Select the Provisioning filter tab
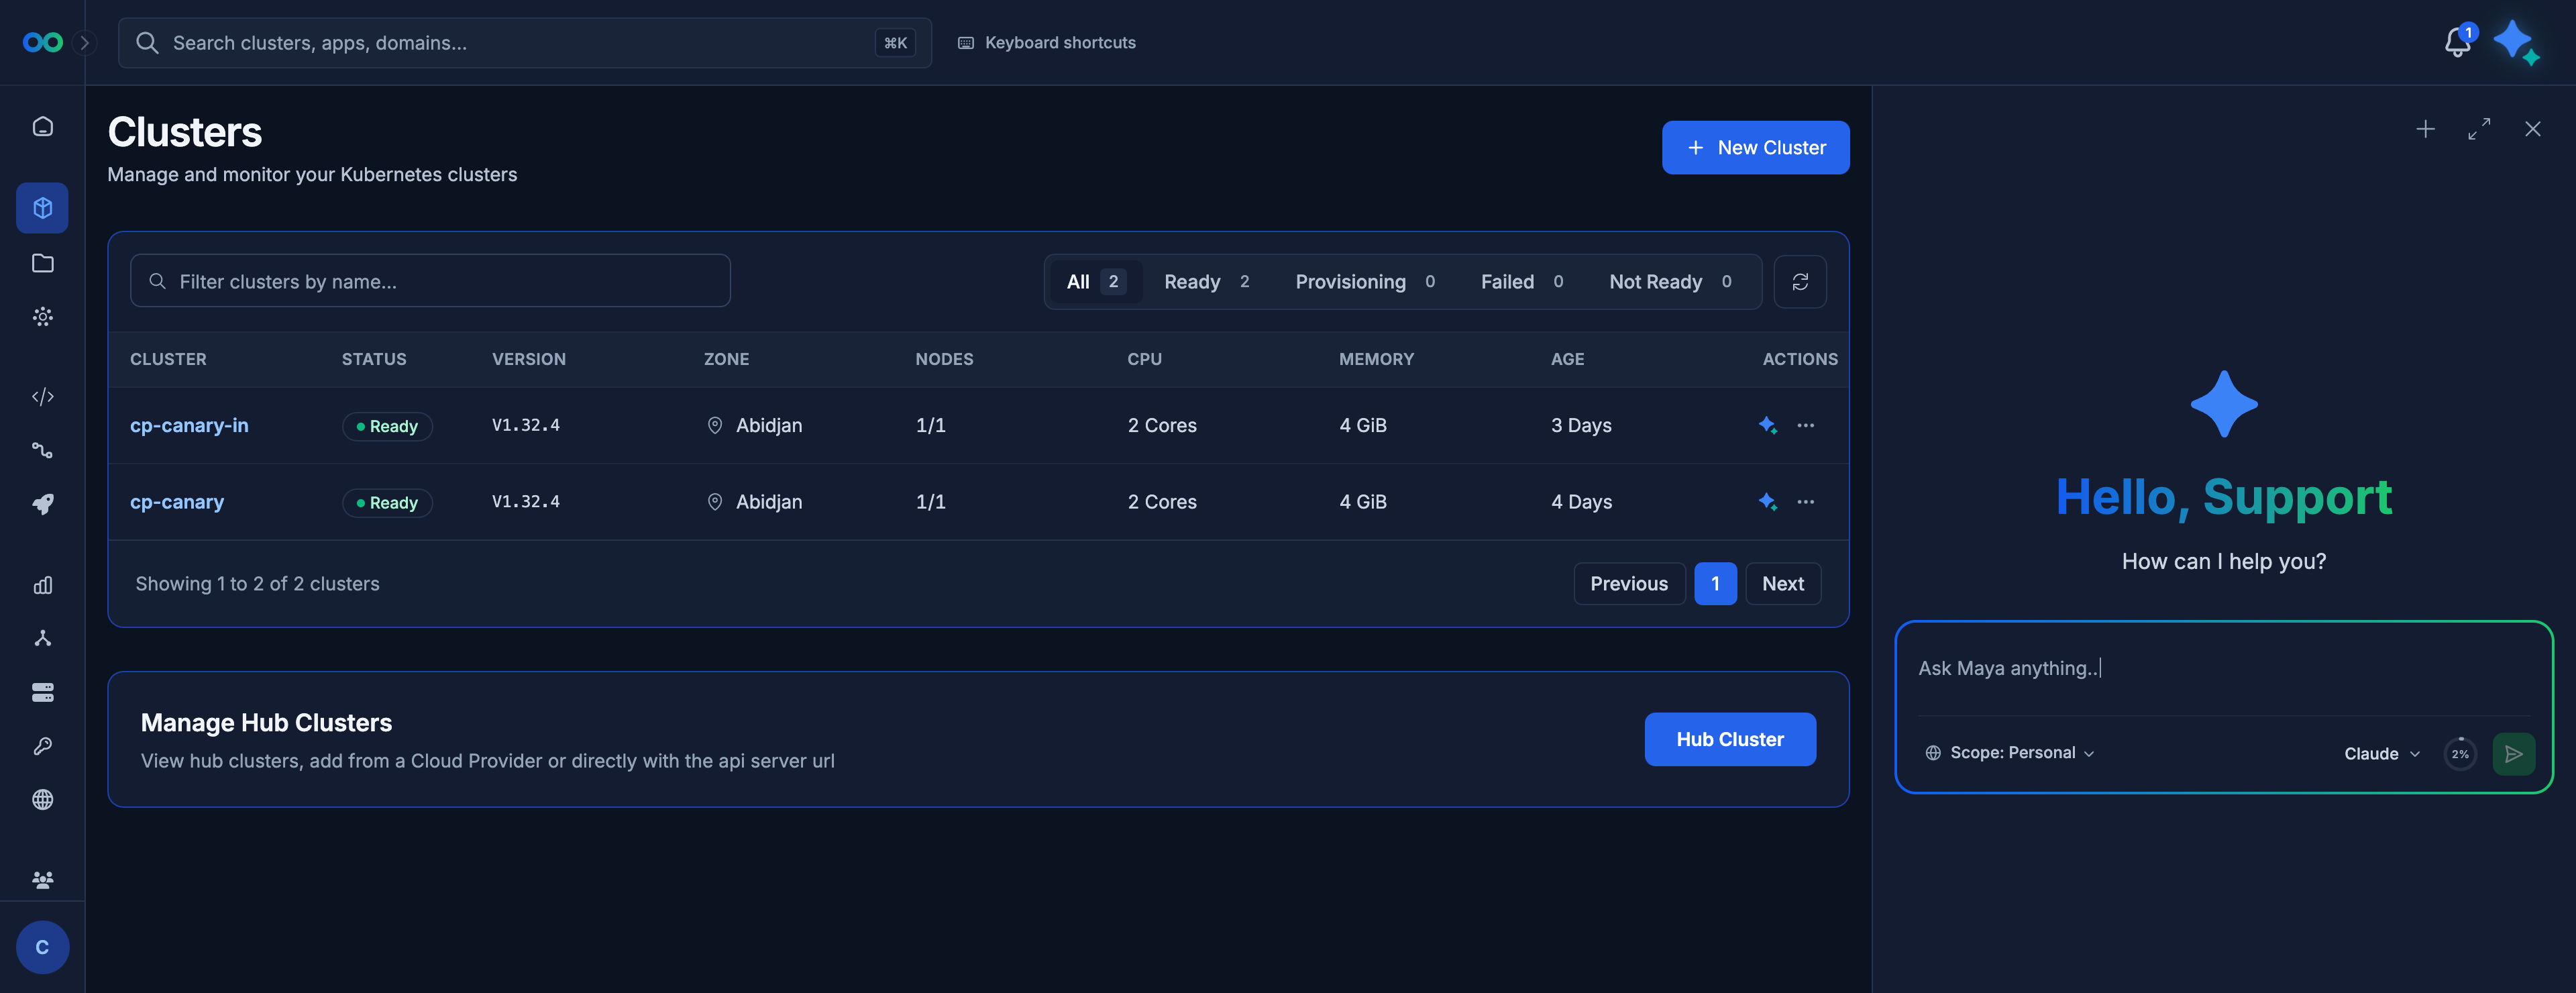2576x993 pixels. click(x=1365, y=282)
